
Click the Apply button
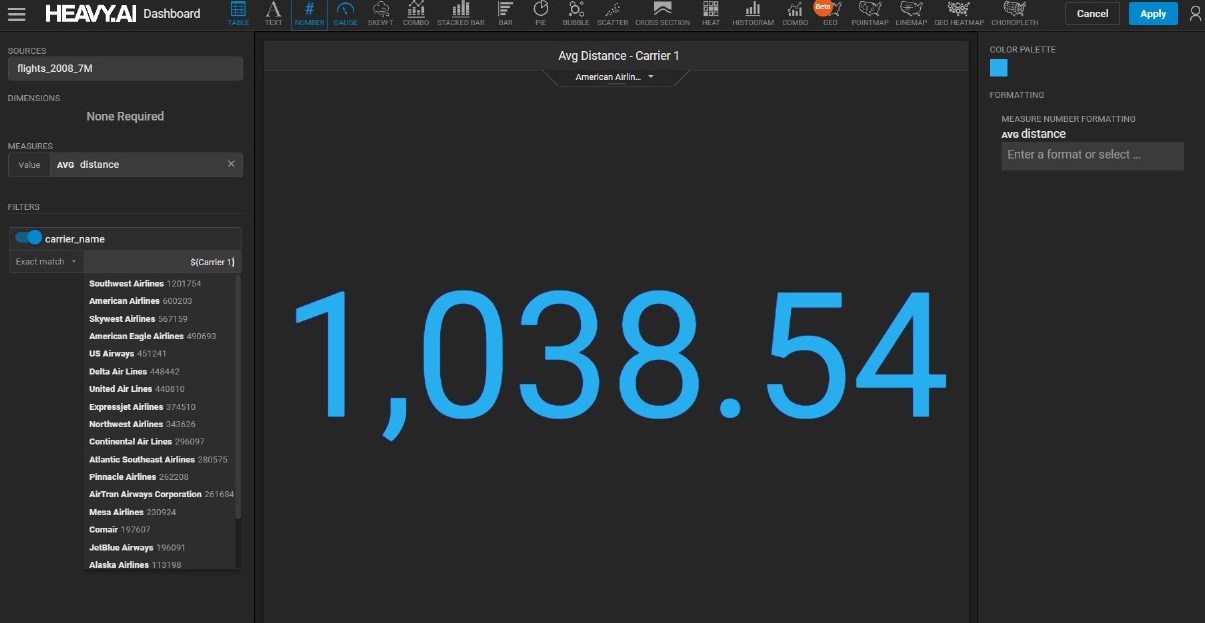(x=1153, y=14)
